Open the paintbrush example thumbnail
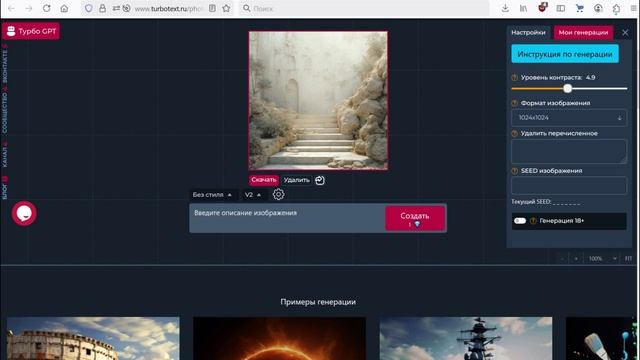 602,338
